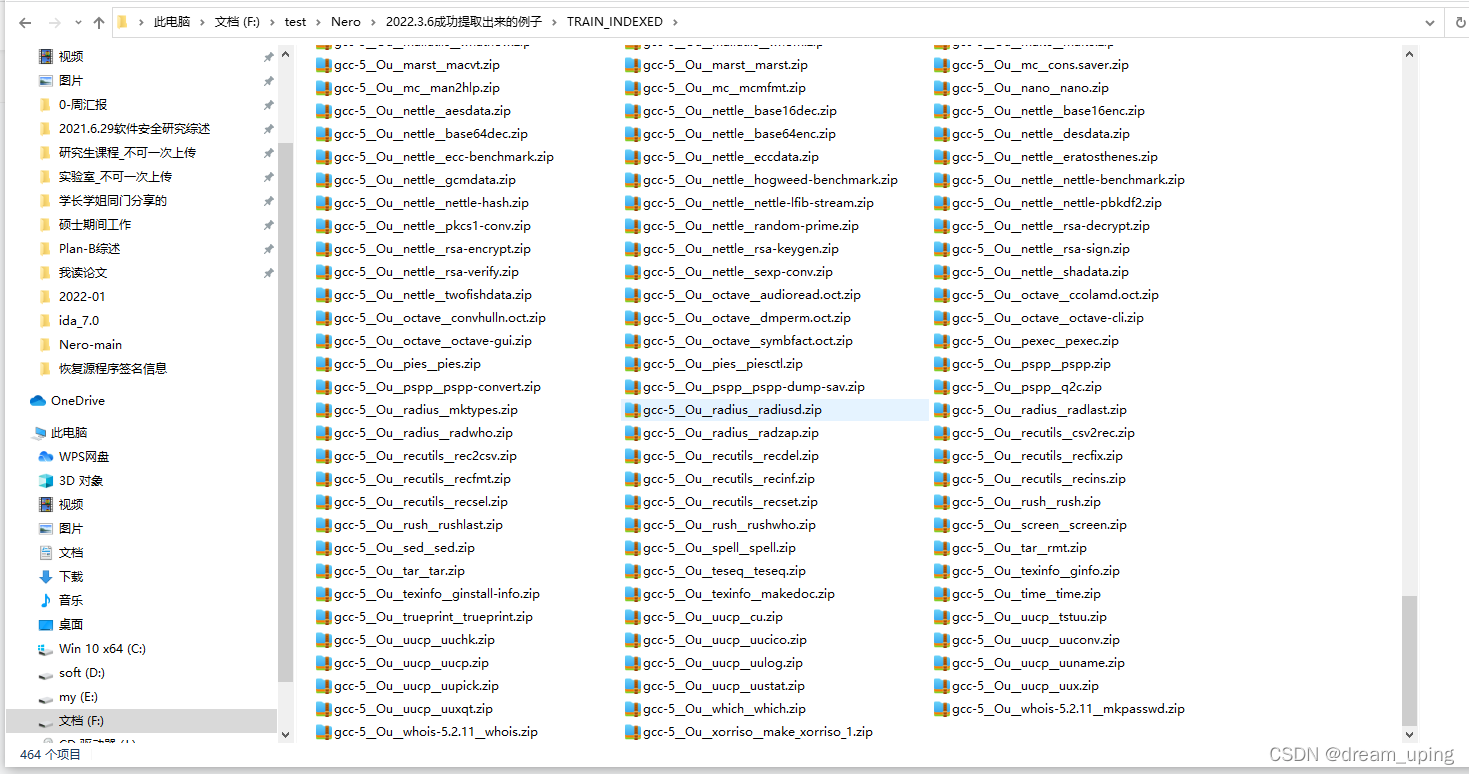Open 学长学姐同门分享的 sidebar folder

[x=113, y=201]
